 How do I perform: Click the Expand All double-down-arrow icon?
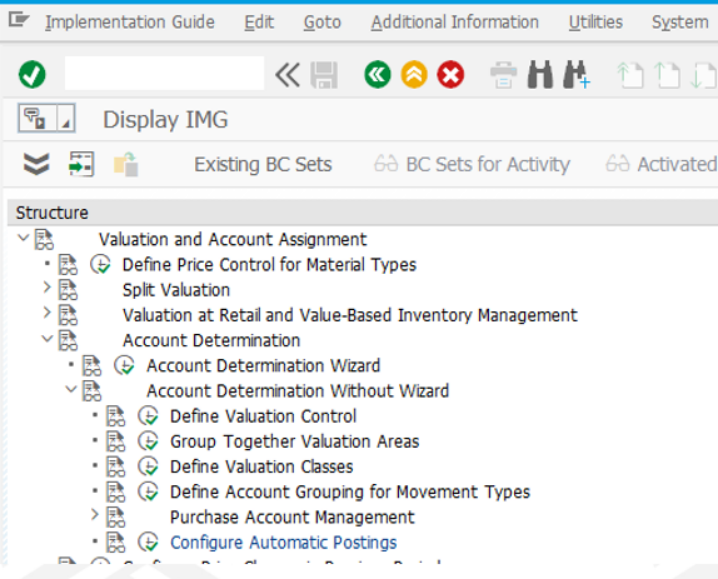click(x=36, y=164)
